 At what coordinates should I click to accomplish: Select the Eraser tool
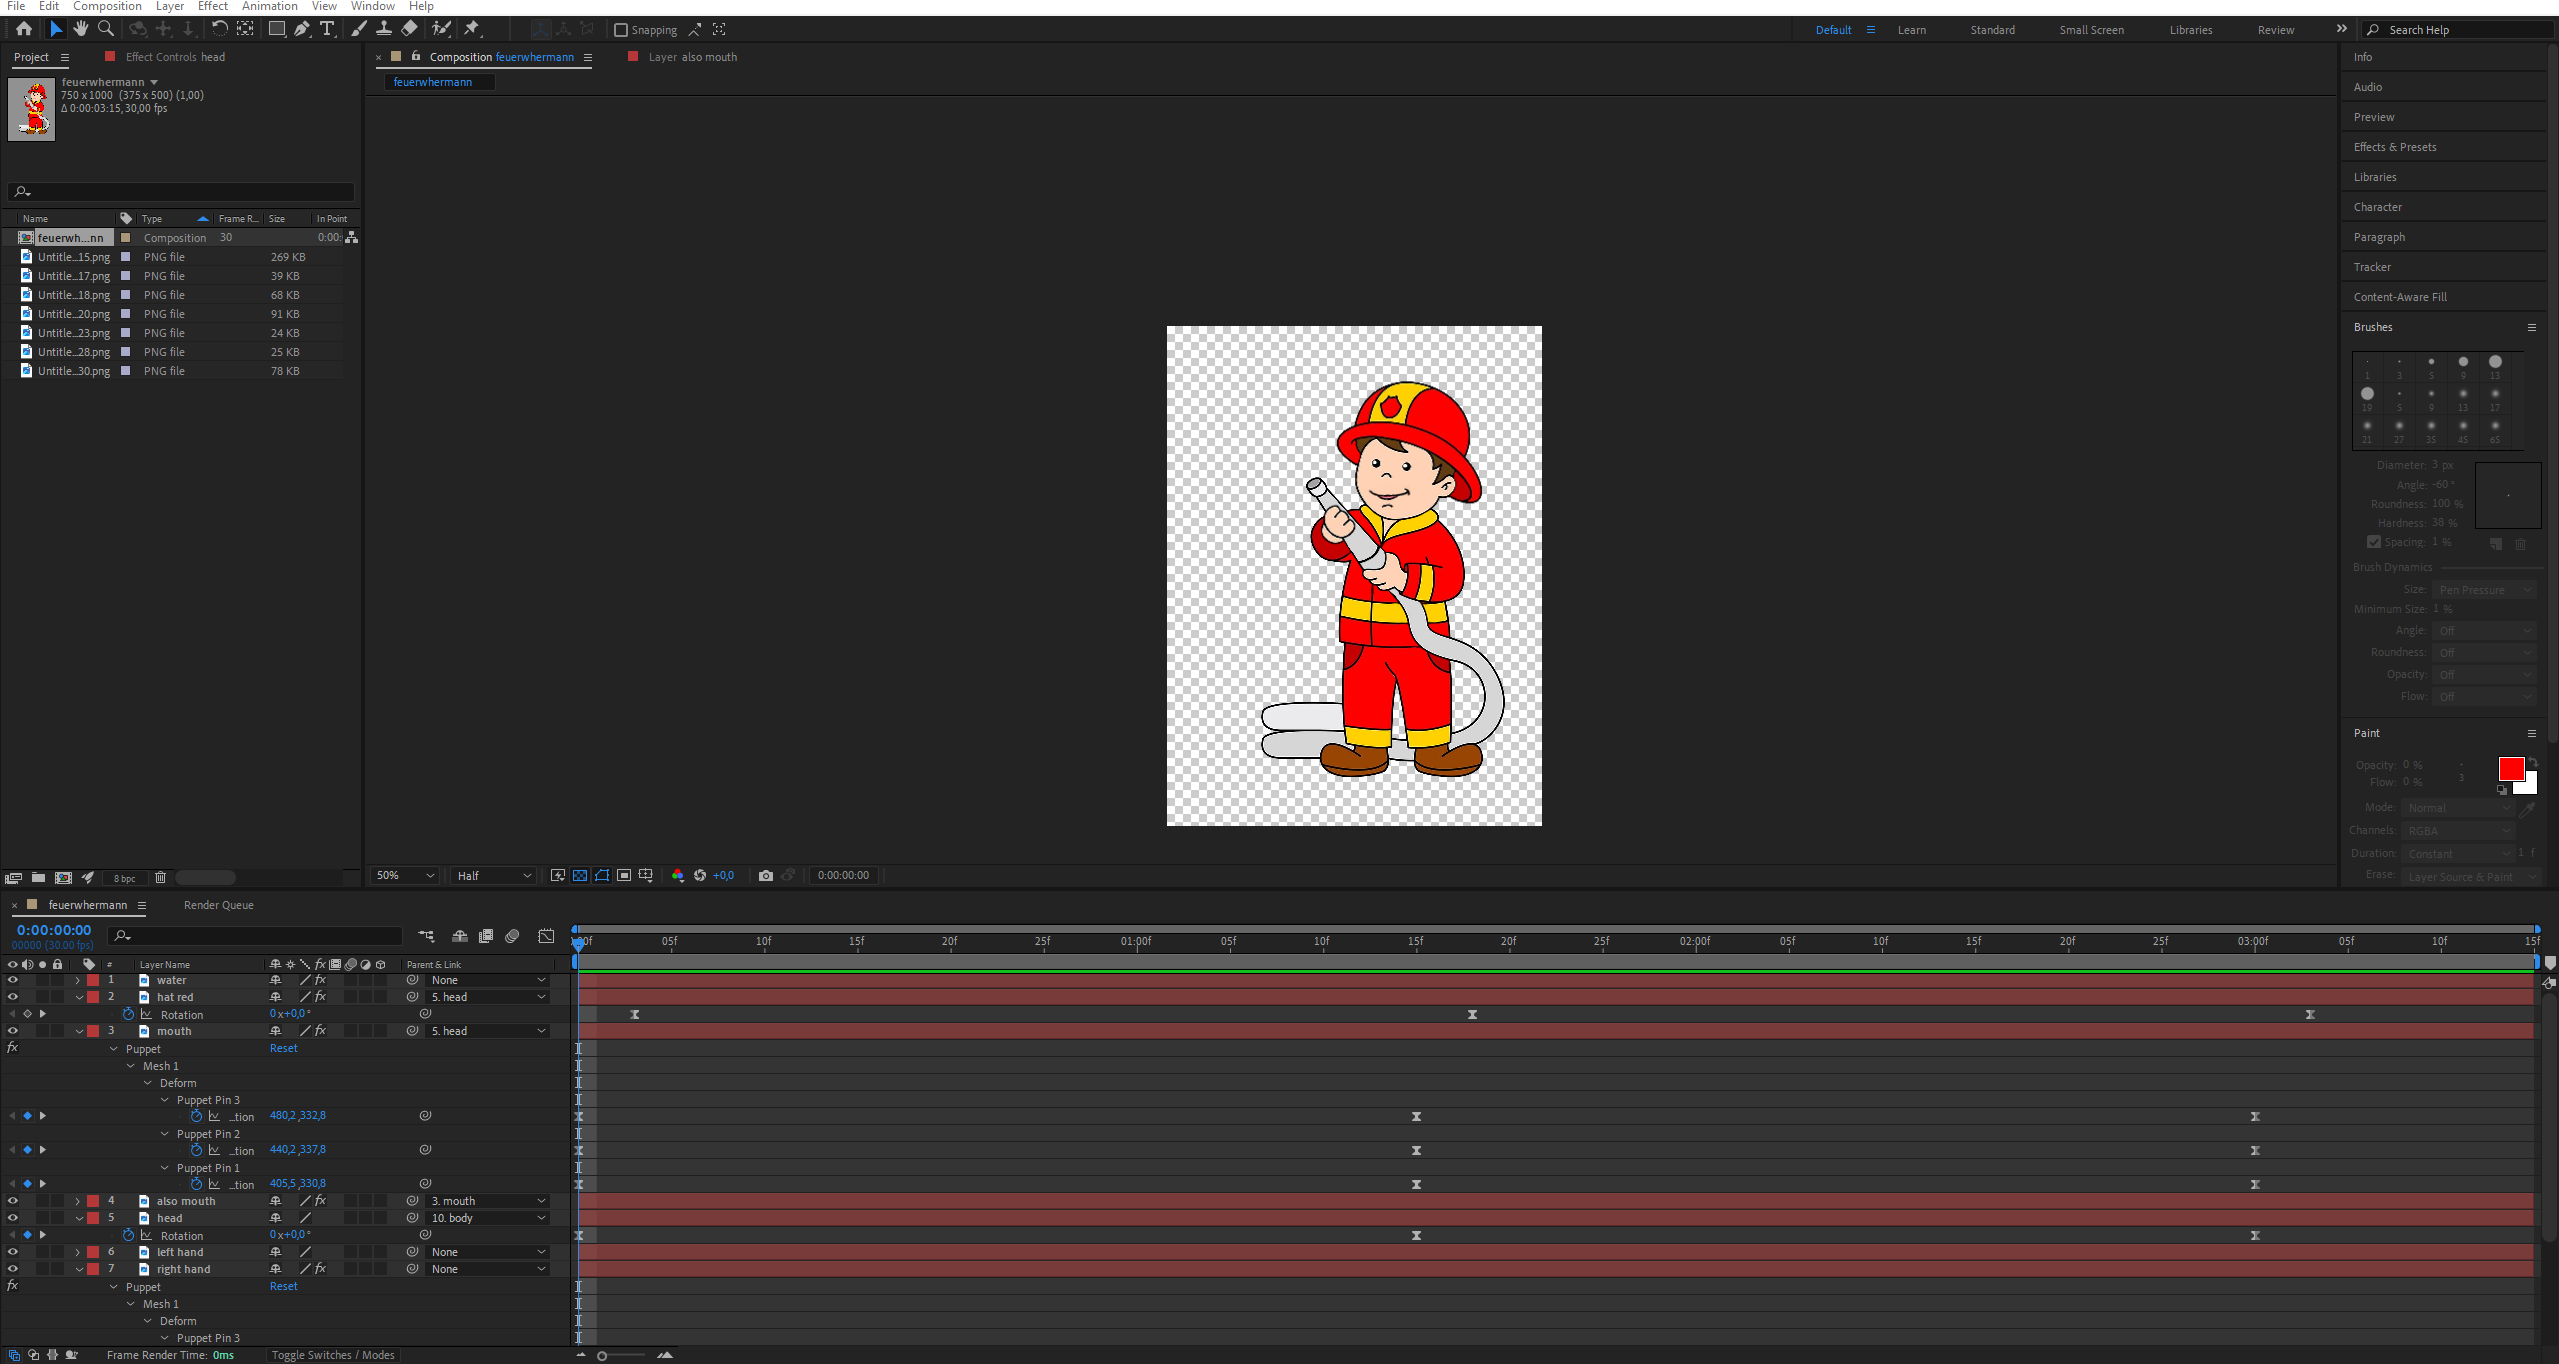pyautogui.click(x=409, y=29)
